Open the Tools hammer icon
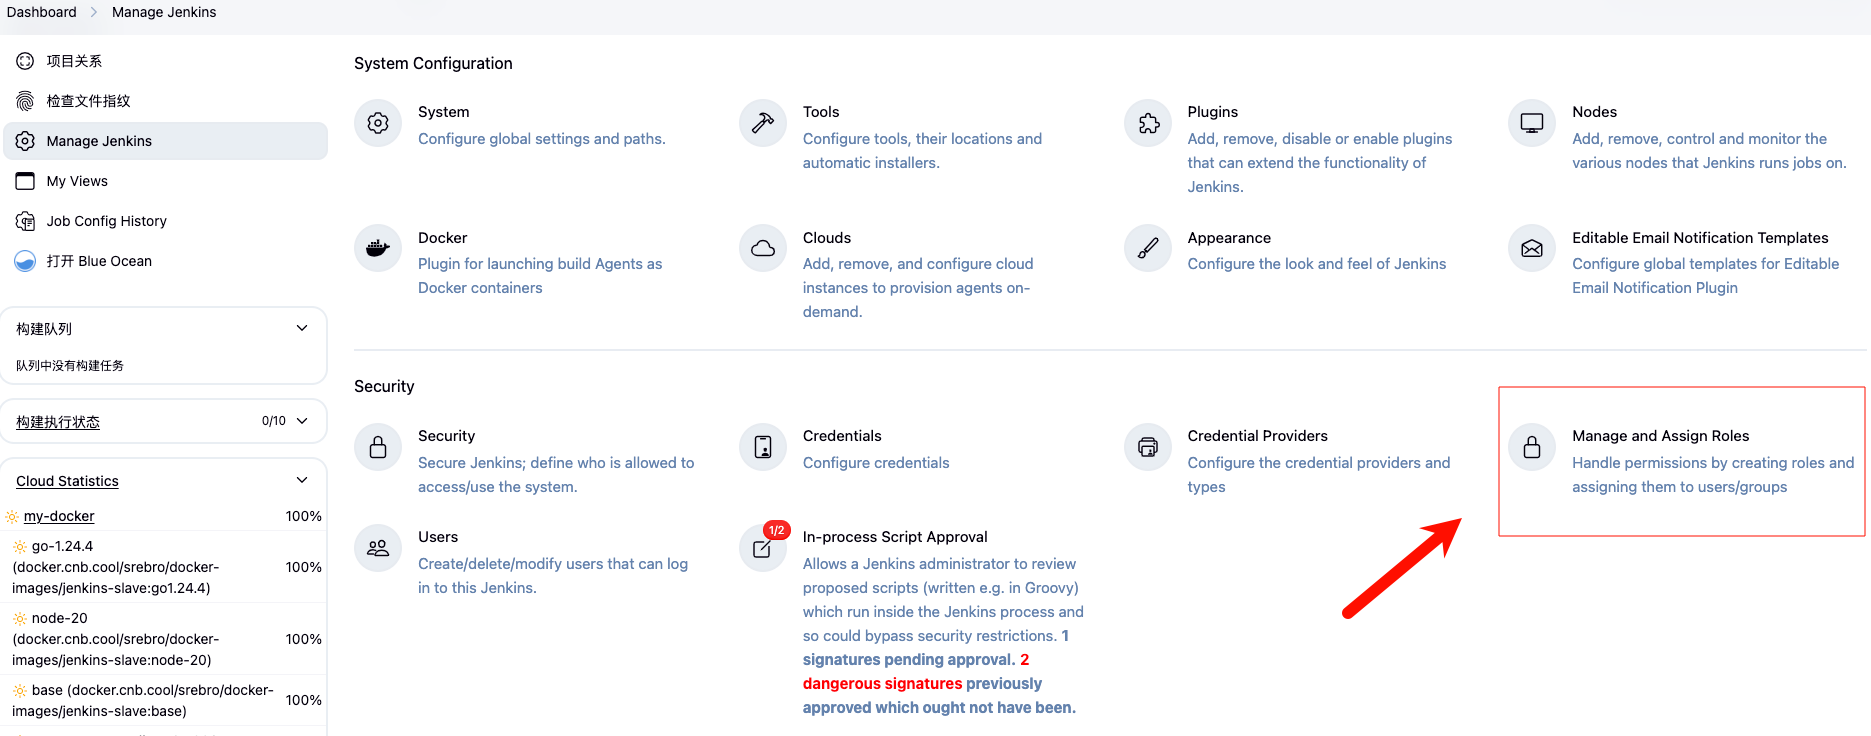This screenshot has width=1871, height=736. click(763, 123)
